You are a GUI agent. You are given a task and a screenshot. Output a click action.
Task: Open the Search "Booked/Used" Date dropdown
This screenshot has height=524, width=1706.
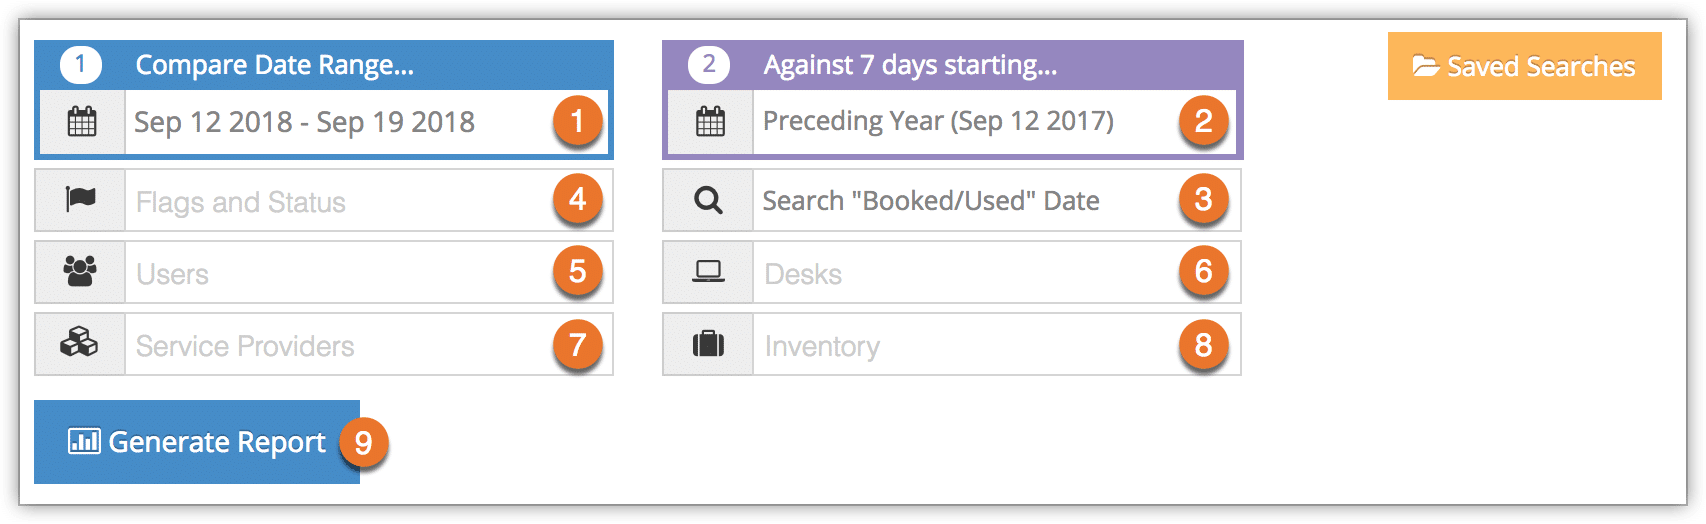996,200
